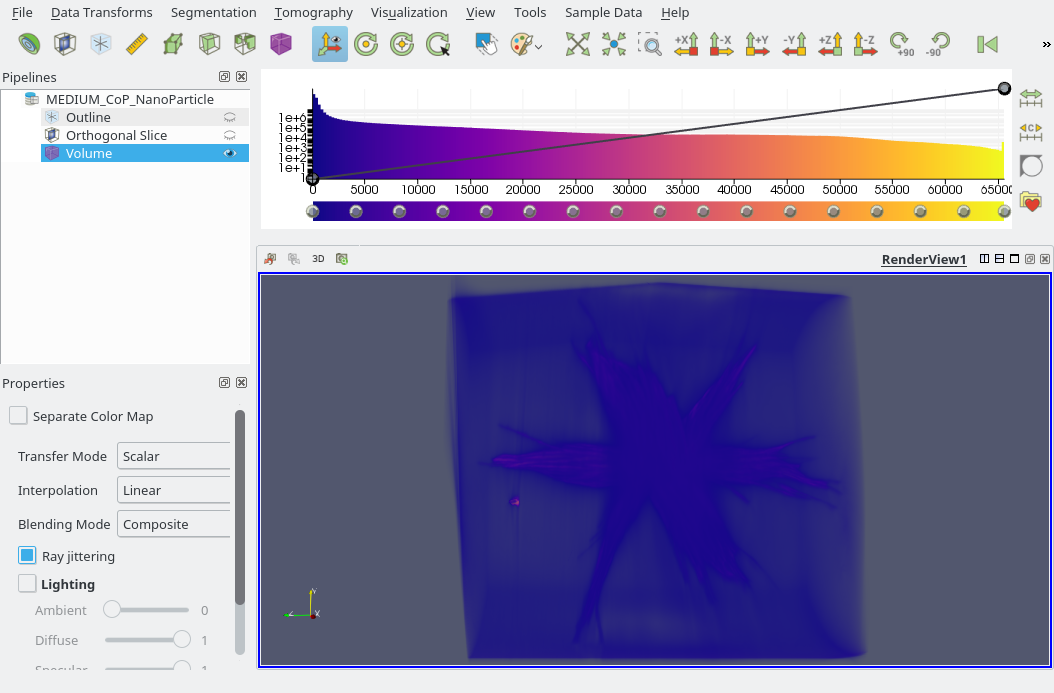Select the Orthogonal Slice pipeline row
The width and height of the screenshot is (1054, 693).
145,135
